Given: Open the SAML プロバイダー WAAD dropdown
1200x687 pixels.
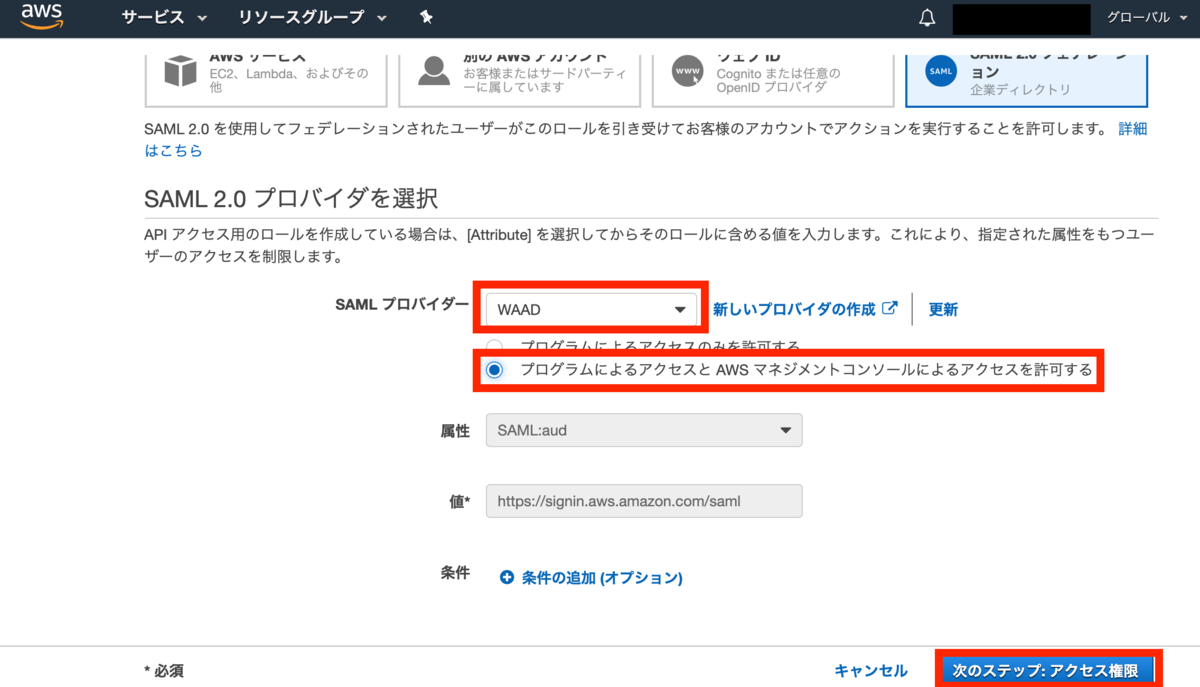Looking at the screenshot, I should (592, 309).
